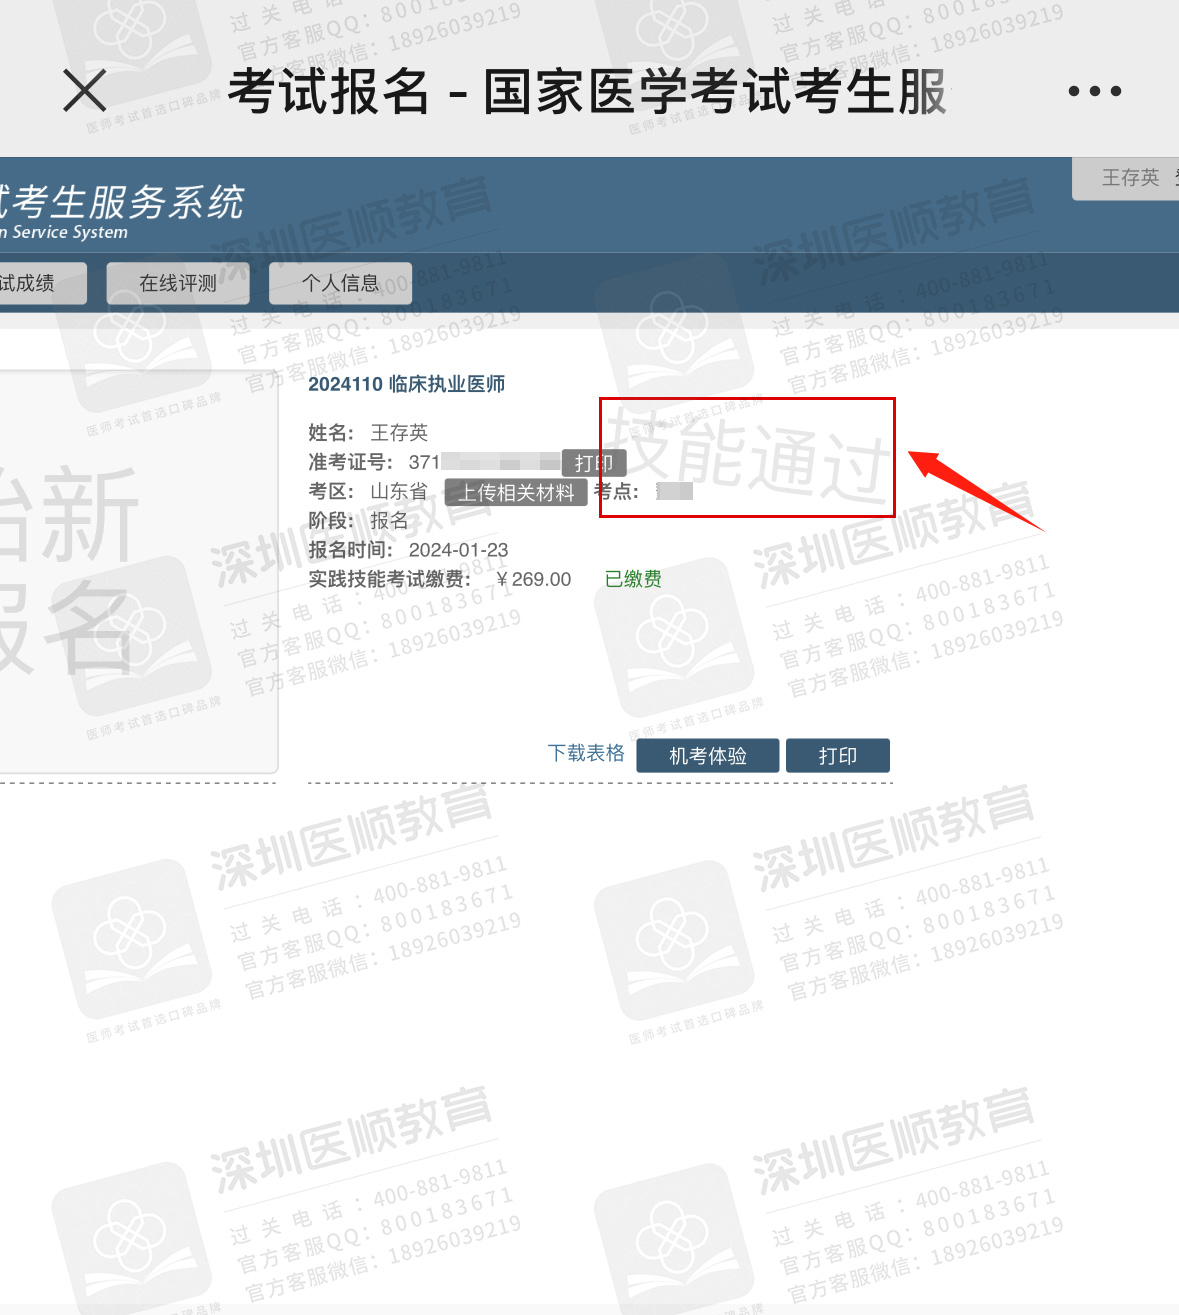Click the page title 考试报名 - 国家医学考试考生服

[587, 91]
